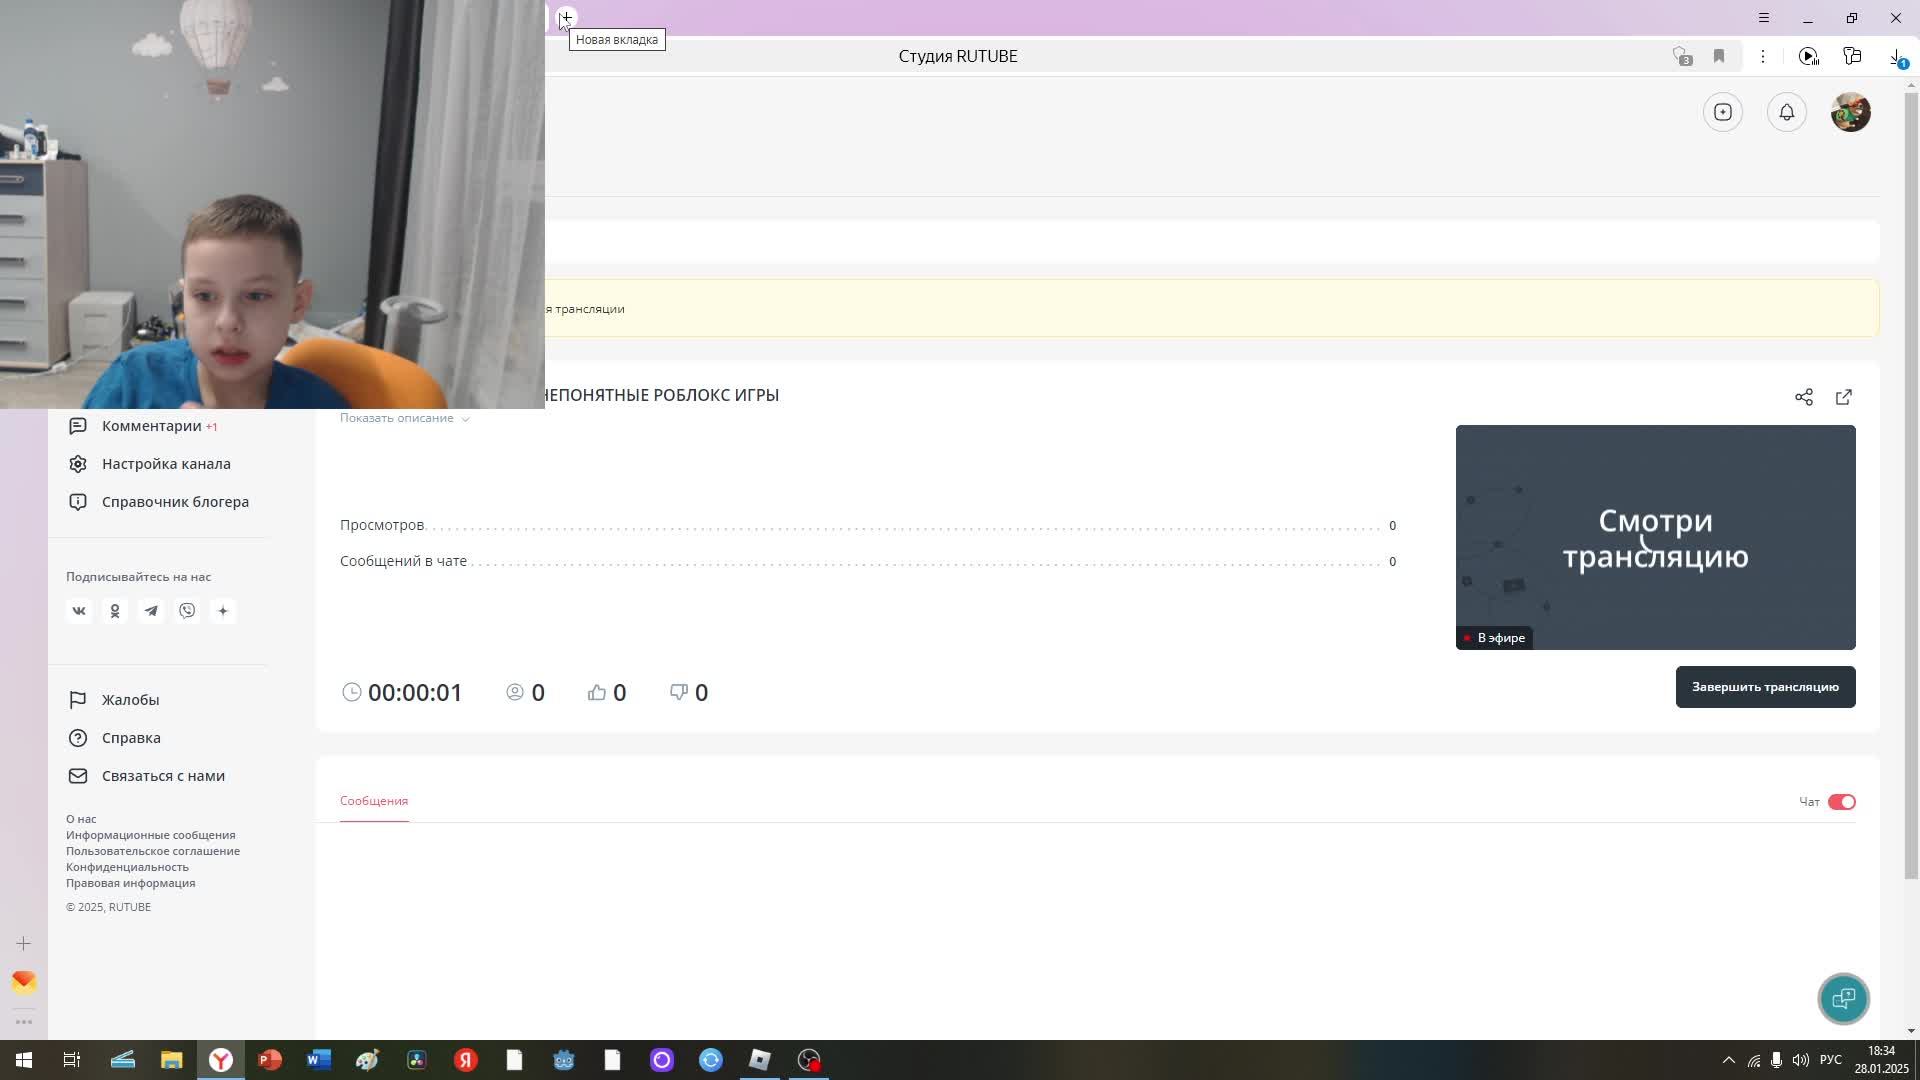Open the browser media player icon
The height and width of the screenshot is (1080, 1920).
(x=1808, y=56)
